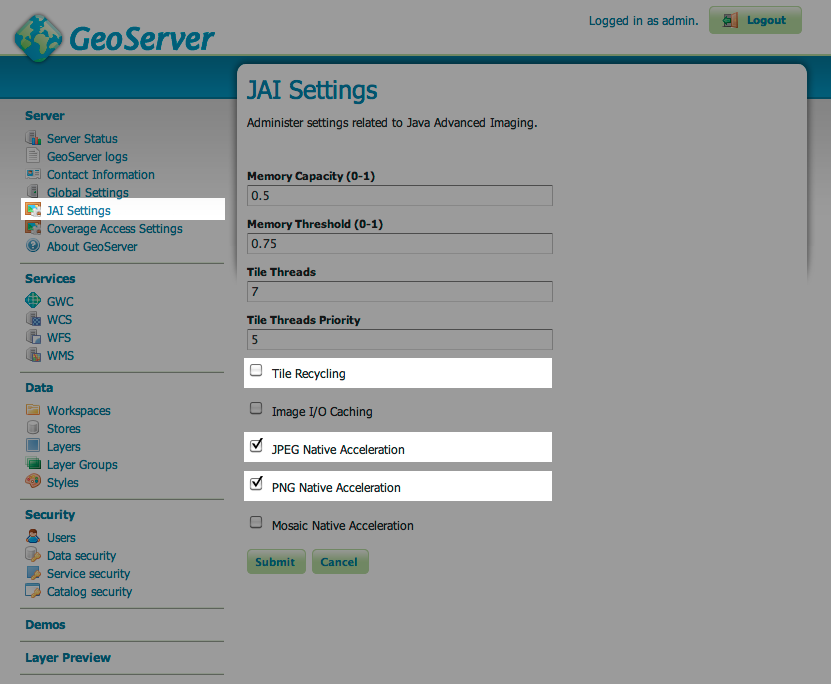
Task: Click the Contact Information card icon
Action: click(x=33, y=174)
